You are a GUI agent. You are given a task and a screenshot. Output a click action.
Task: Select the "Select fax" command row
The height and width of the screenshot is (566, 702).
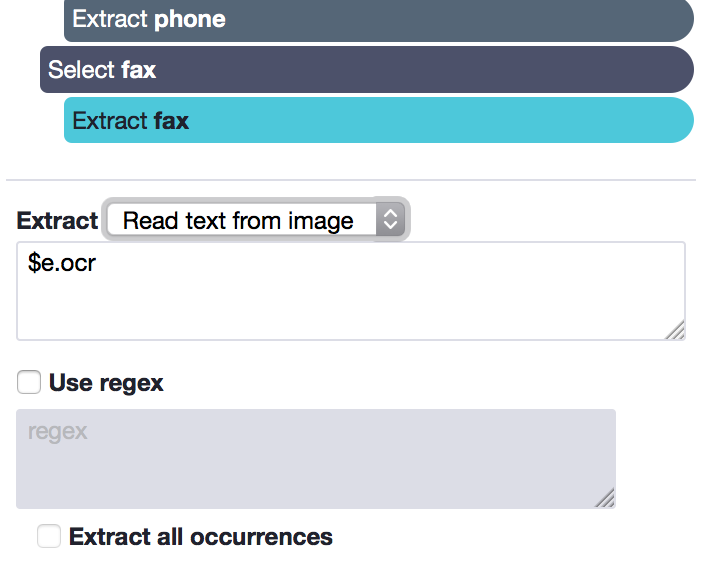click(x=367, y=69)
